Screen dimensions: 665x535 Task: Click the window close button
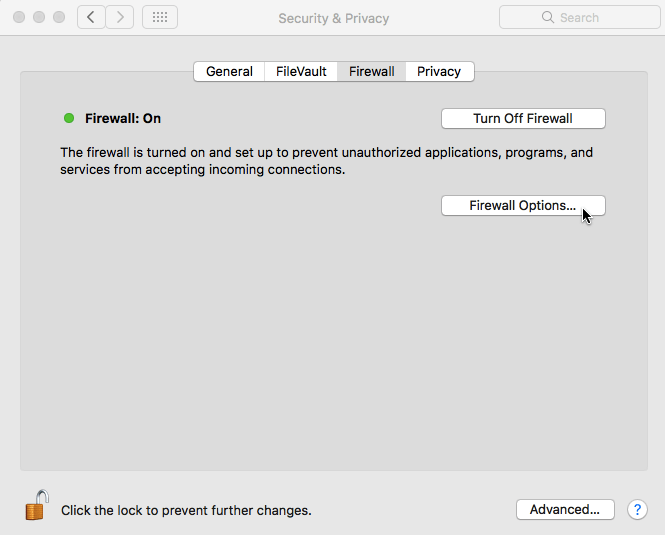pos(19,17)
